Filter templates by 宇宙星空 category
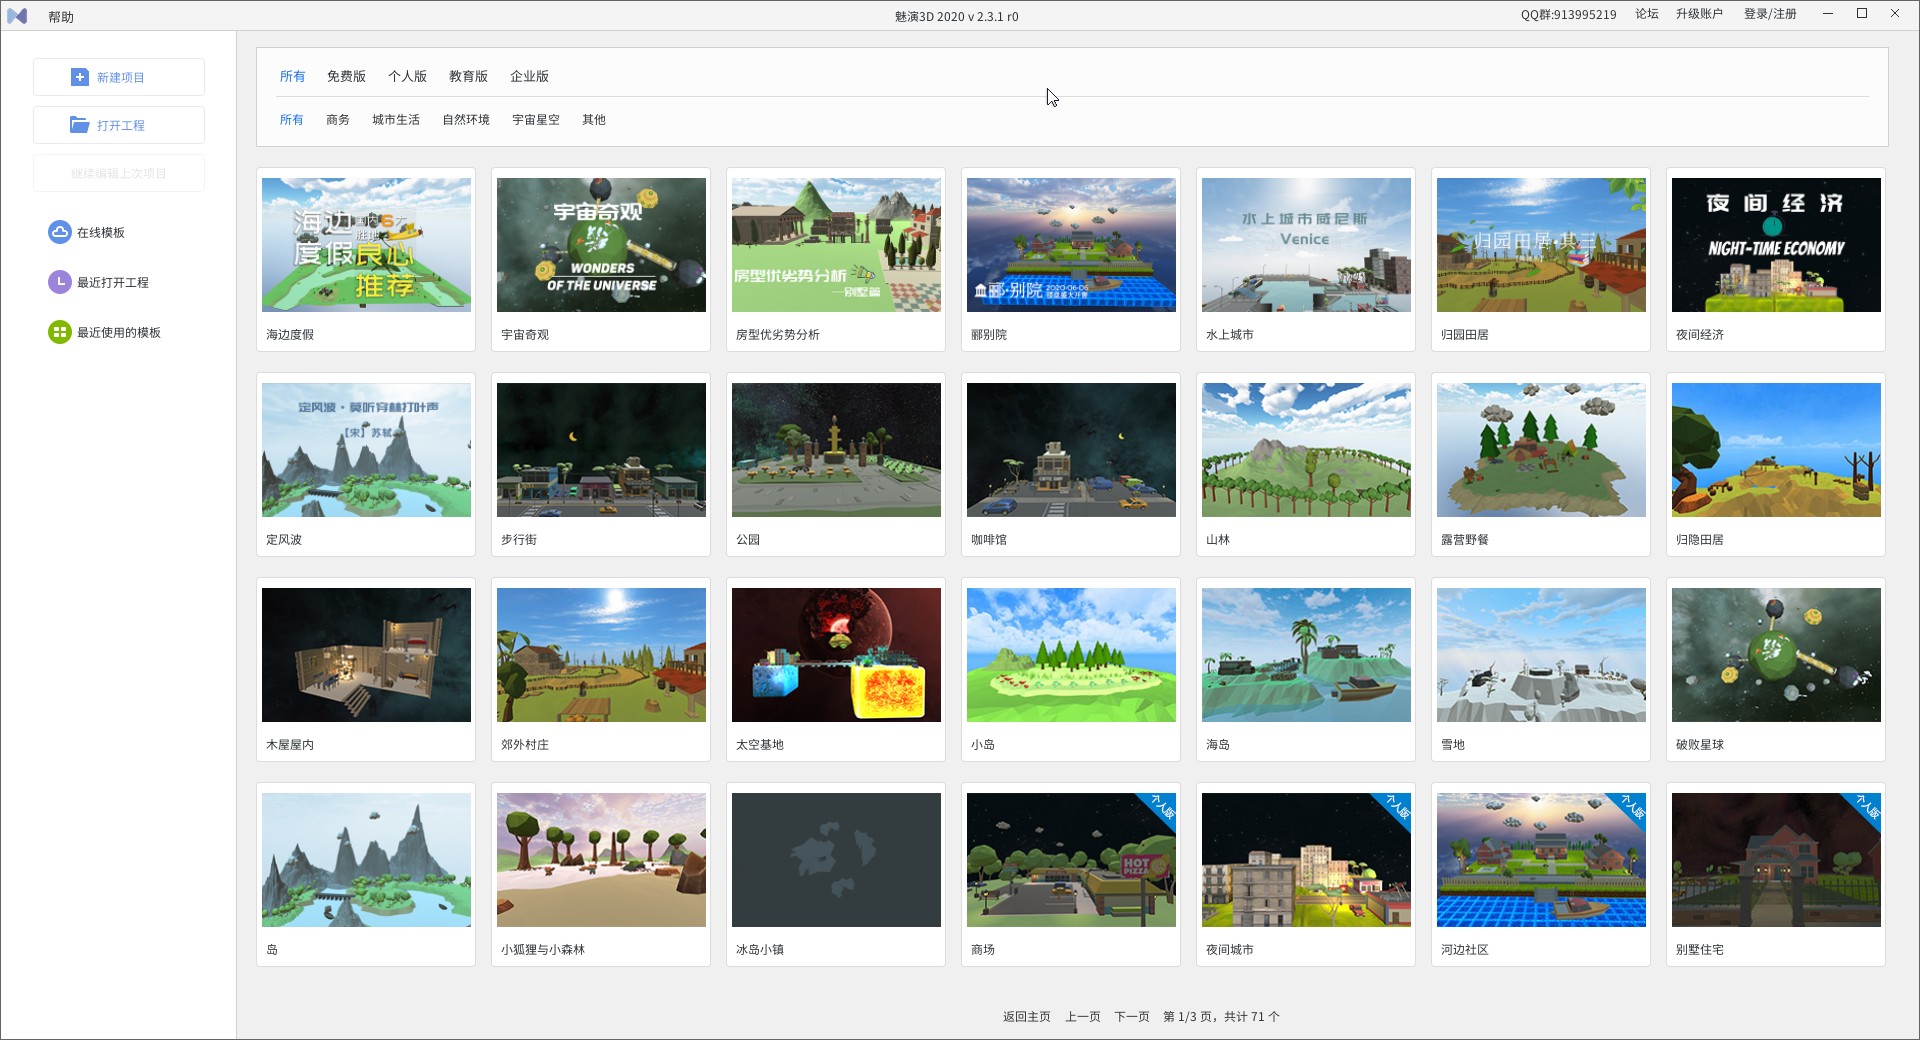 536,119
